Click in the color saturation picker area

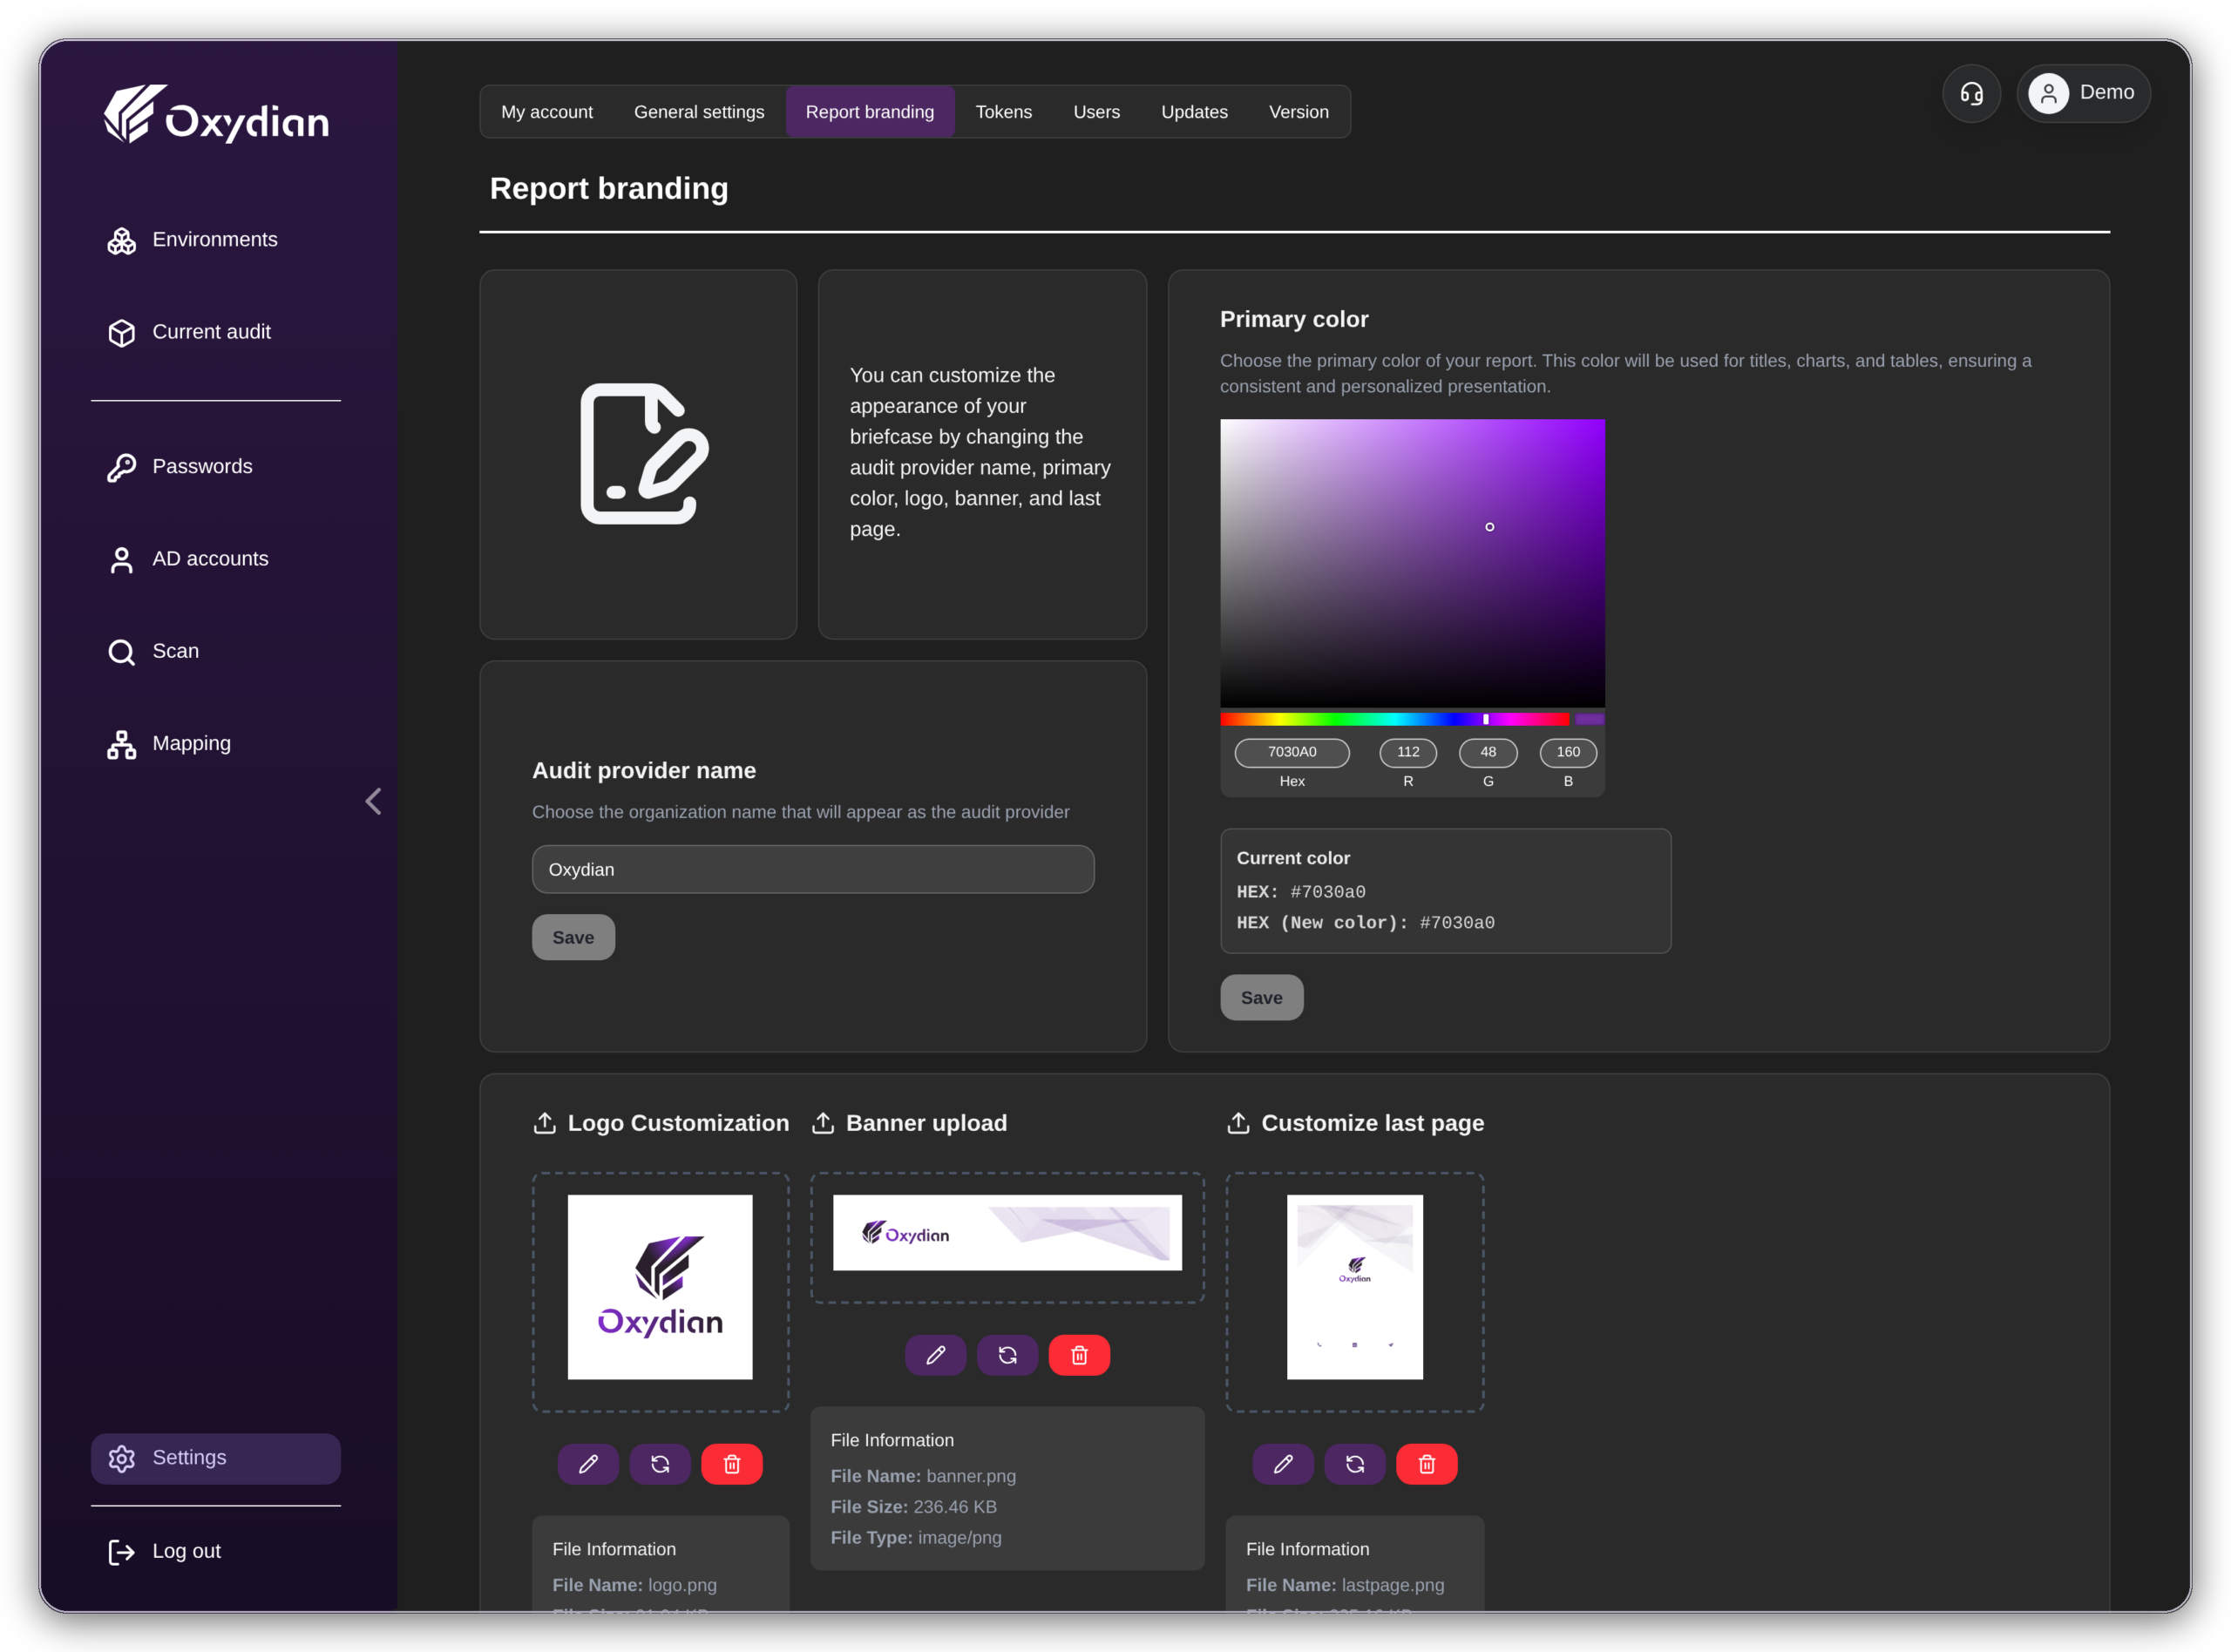pyautogui.click(x=1412, y=563)
